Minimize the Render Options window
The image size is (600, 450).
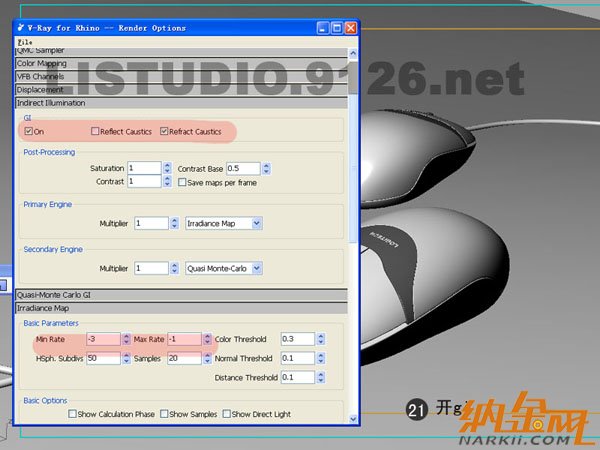pos(323,28)
